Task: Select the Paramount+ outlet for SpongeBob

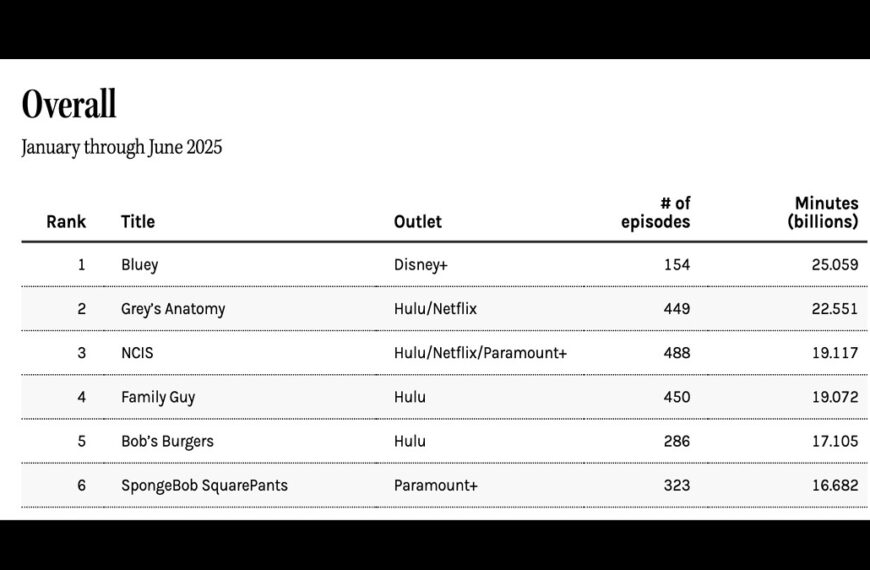Action: tap(436, 485)
